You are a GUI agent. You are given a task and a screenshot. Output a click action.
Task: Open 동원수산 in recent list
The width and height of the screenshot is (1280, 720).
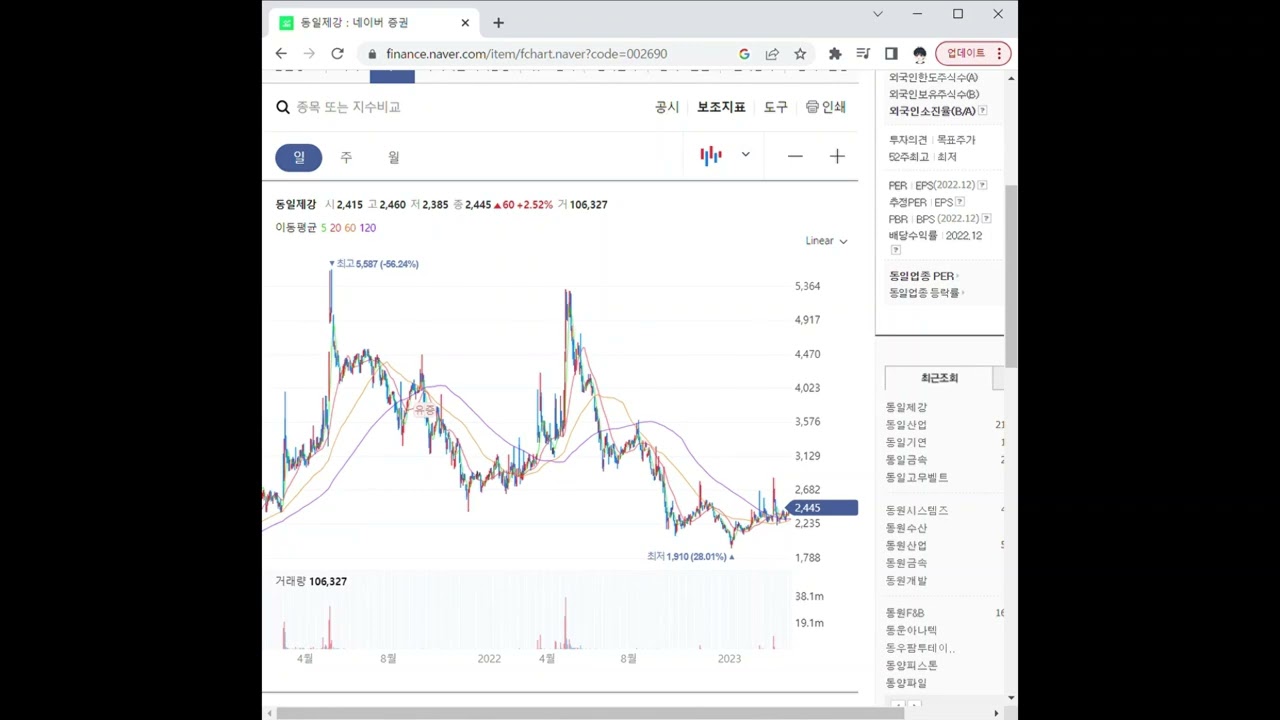(x=906, y=528)
